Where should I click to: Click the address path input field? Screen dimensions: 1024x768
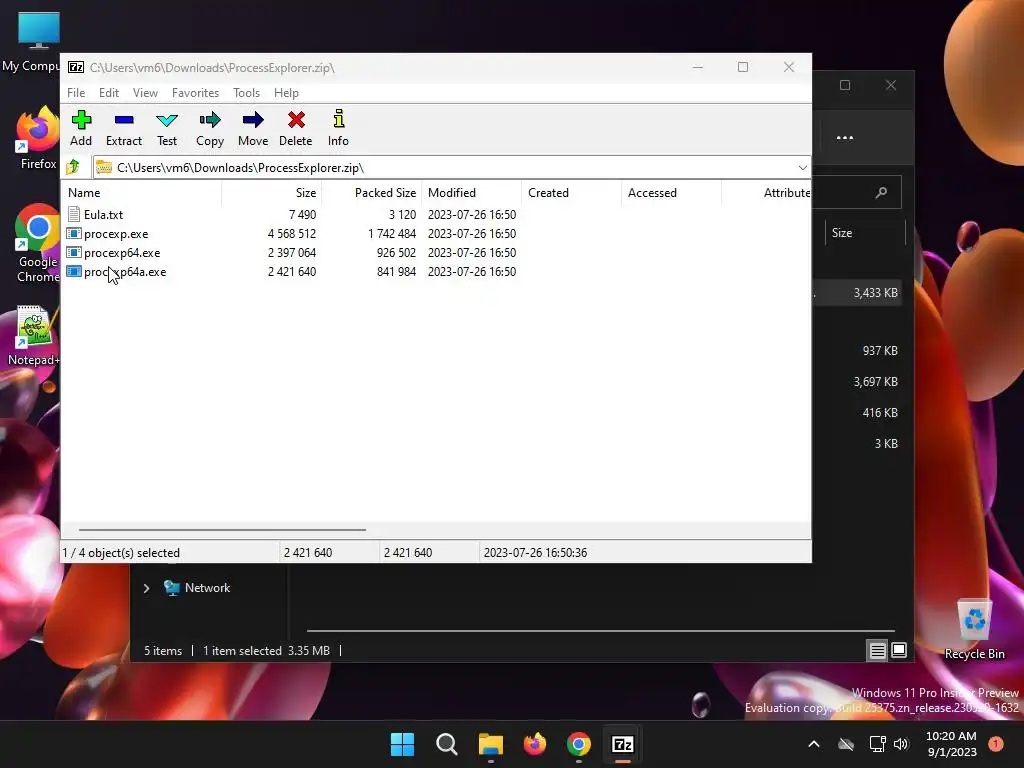(x=452, y=167)
